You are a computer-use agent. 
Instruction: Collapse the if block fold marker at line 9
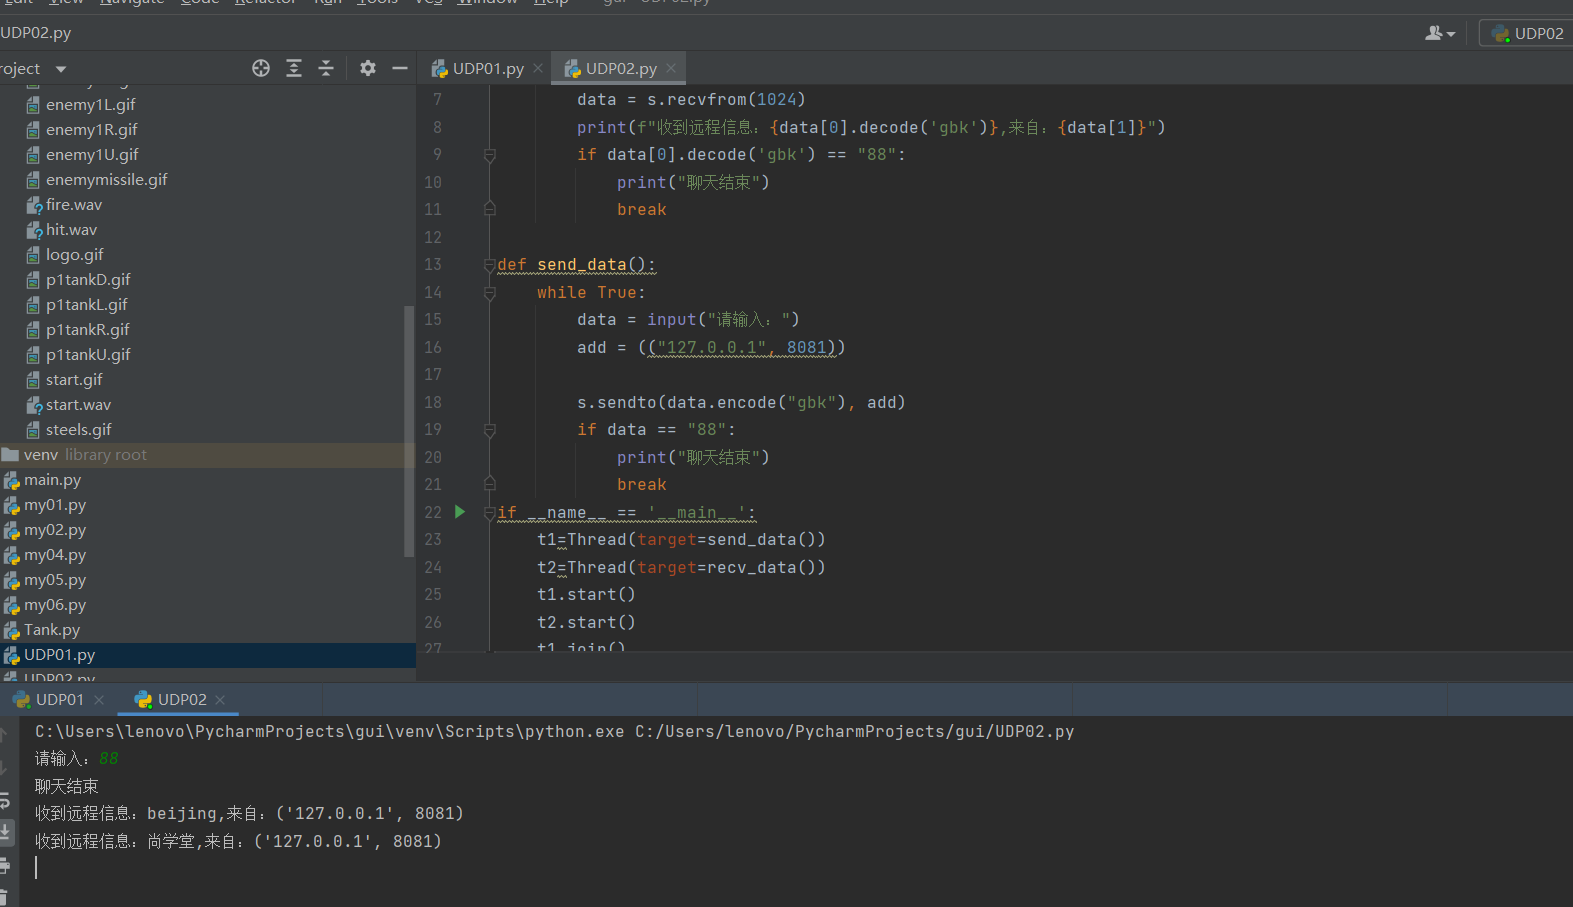tap(490, 155)
